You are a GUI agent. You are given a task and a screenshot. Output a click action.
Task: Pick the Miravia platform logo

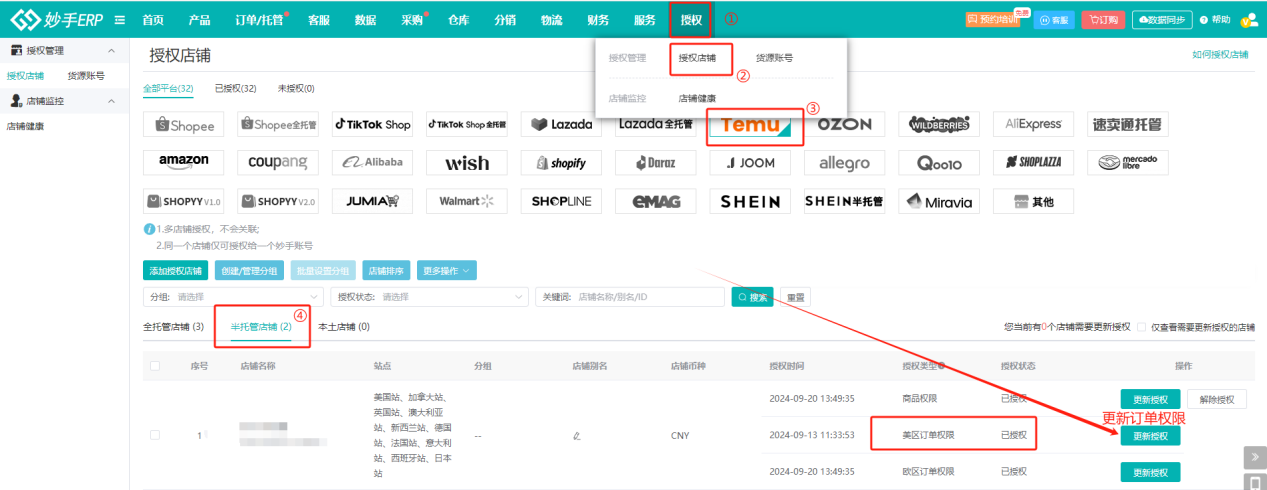point(940,201)
